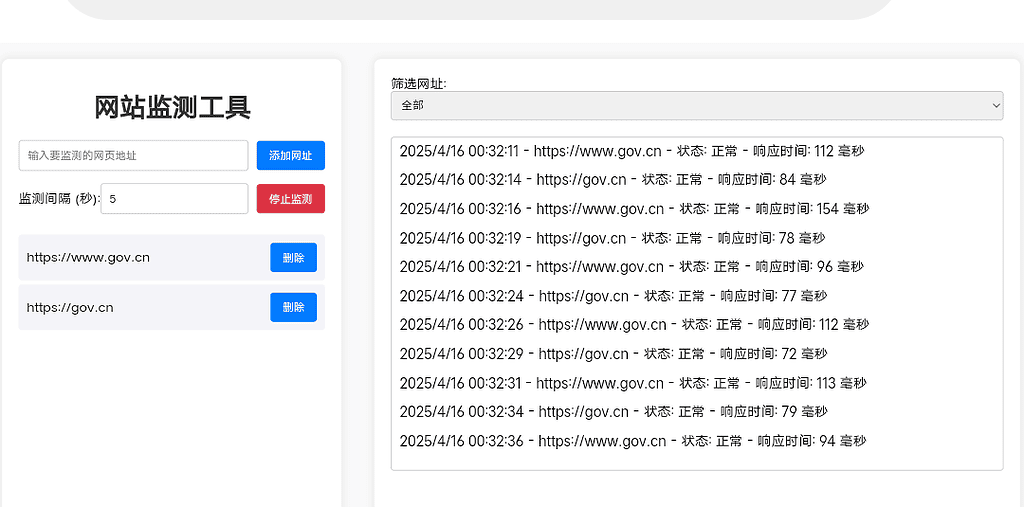Open the 筛选网址 dropdown

point(697,105)
